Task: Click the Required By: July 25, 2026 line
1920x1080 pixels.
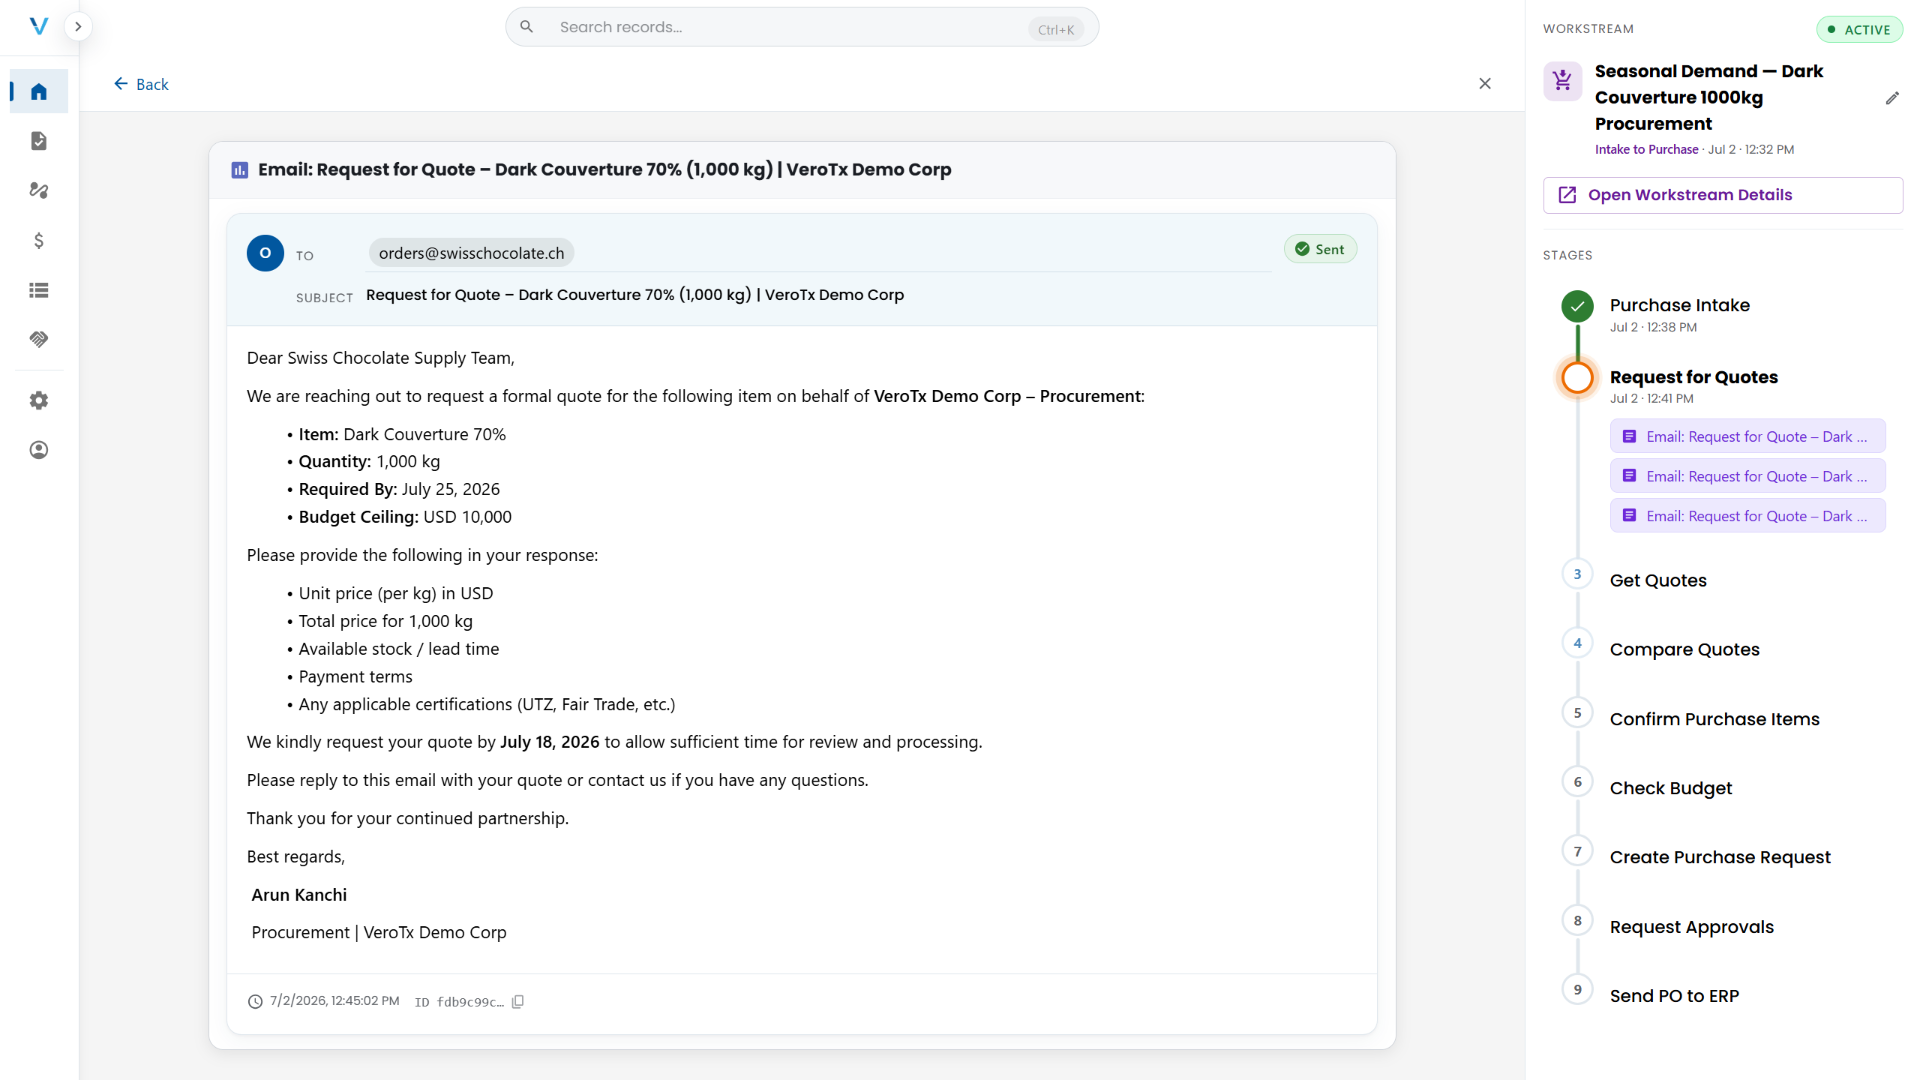Action: (x=399, y=489)
